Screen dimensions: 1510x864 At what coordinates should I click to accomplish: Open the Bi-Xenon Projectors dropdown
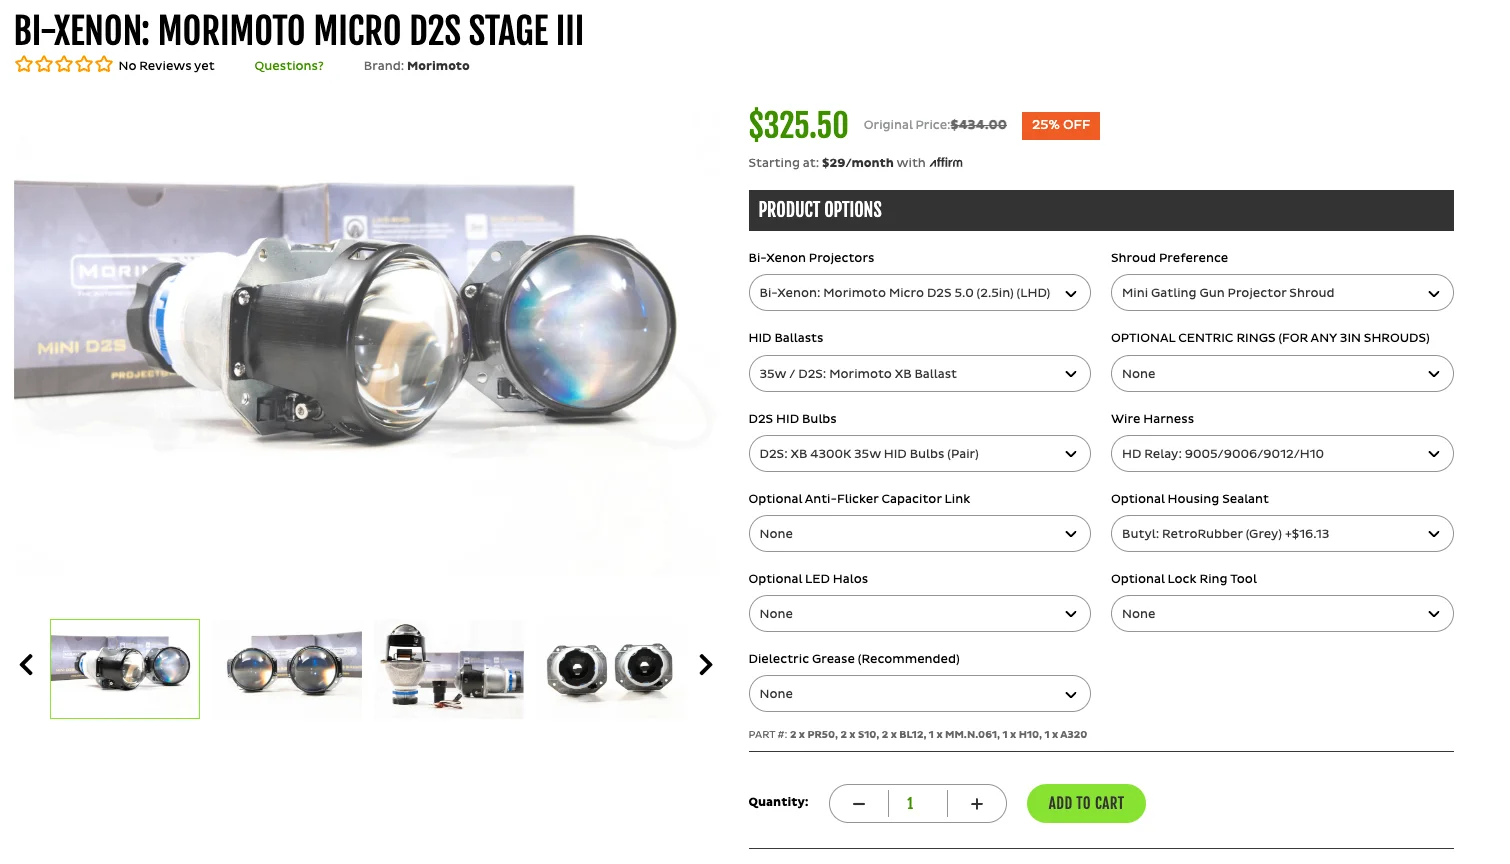[x=919, y=293]
